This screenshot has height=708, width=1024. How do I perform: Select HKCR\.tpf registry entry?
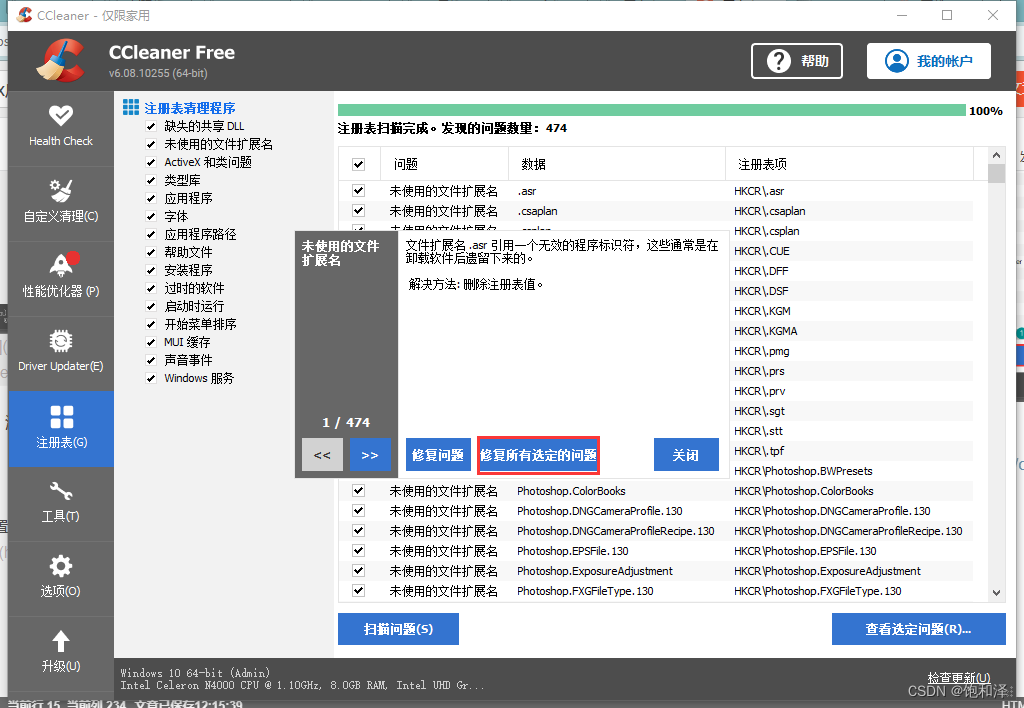coord(759,451)
